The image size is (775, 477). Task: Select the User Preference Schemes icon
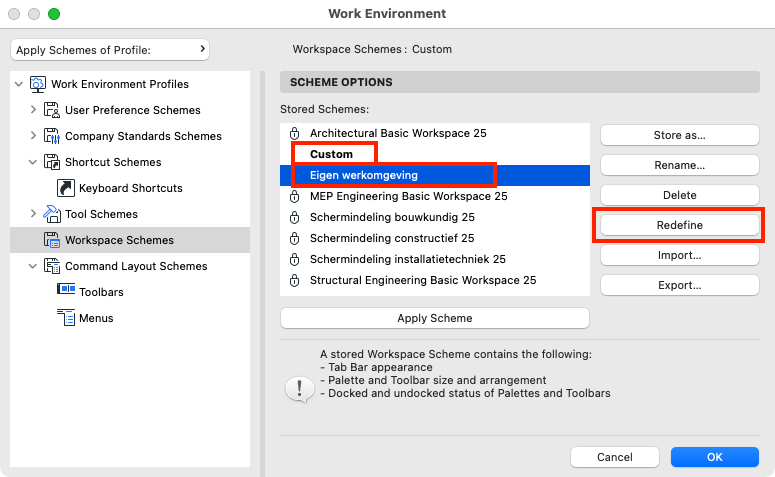(x=52, y=110)
